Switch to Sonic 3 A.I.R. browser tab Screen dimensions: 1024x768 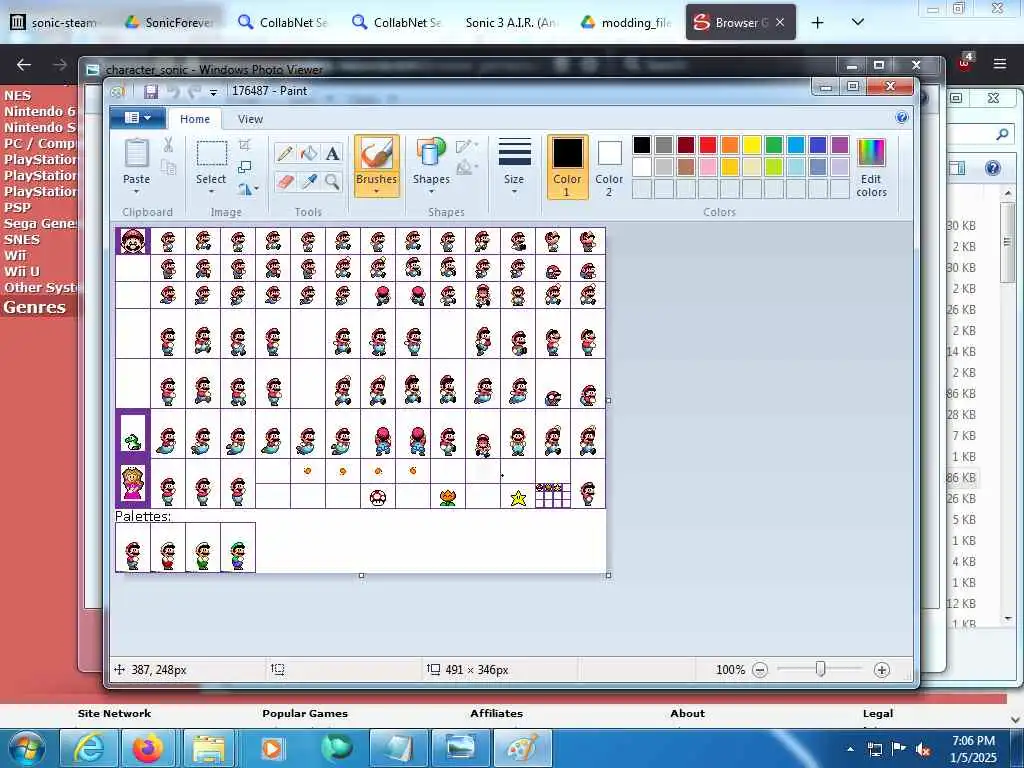[x=511, y=22]
